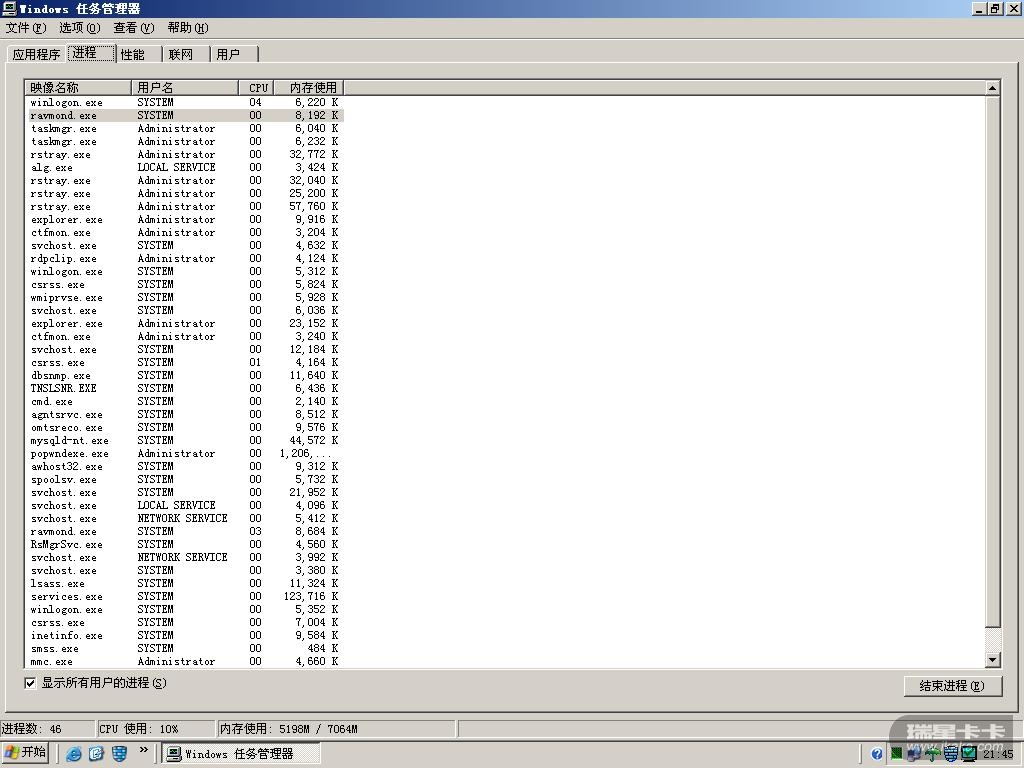Select the lsass.exe process row
Image resolution: width=1024 pixels, height=768 pixels.
[x=184, y=583]
